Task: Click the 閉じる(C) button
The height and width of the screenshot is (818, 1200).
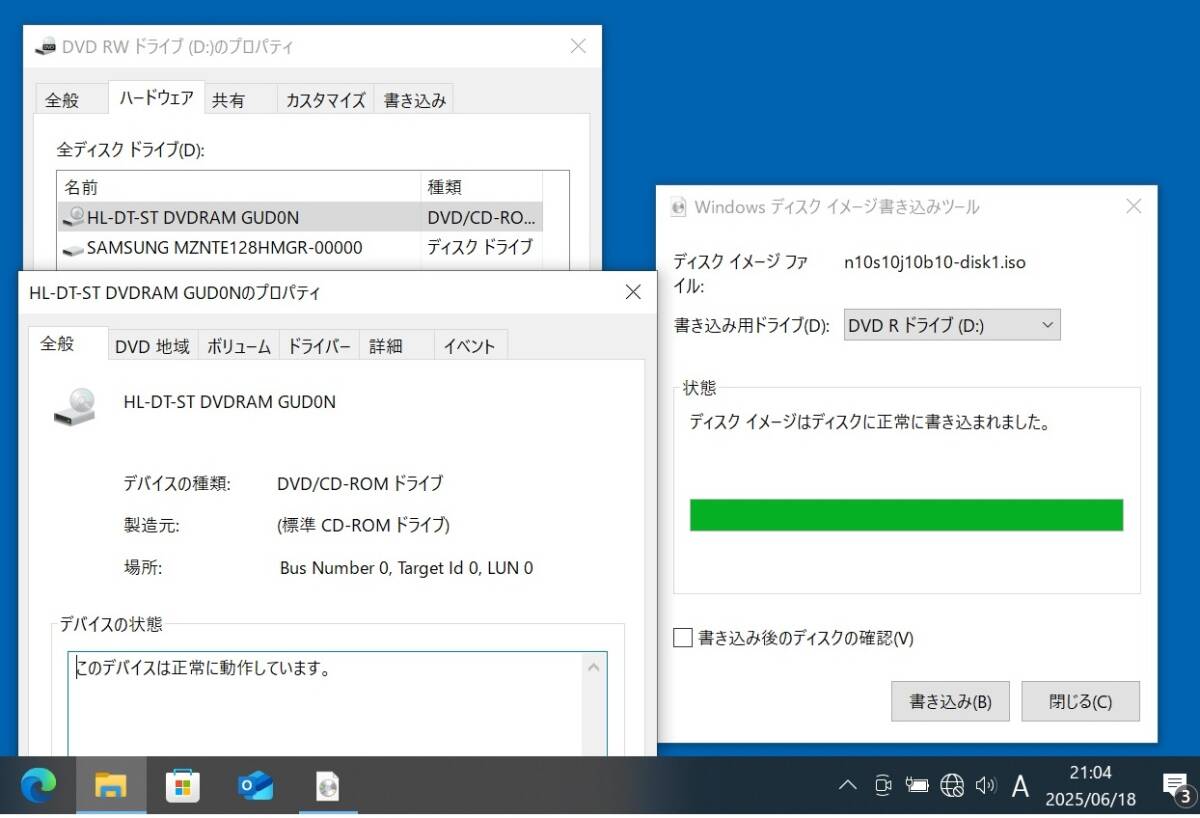Action: pyautogui.click(x=1081, y=701)
